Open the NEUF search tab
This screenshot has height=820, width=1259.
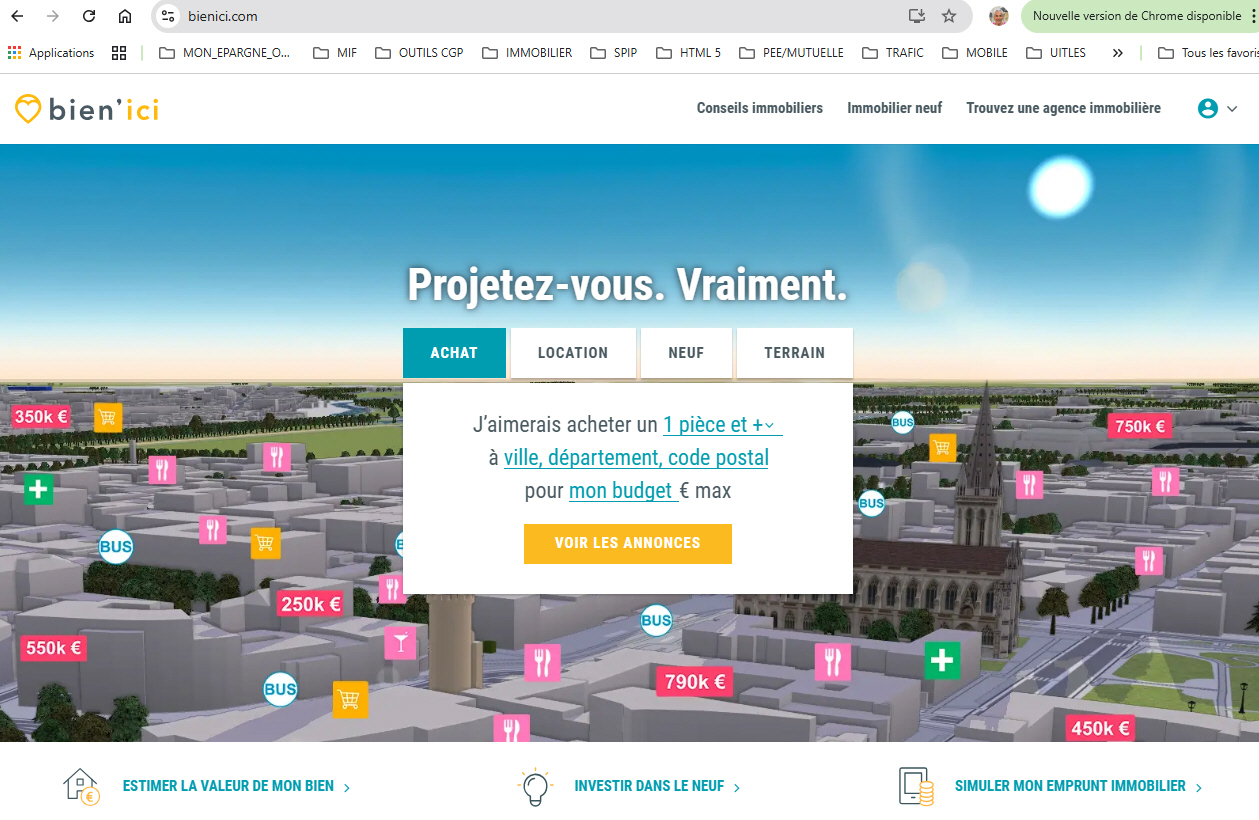coord(686,352)
